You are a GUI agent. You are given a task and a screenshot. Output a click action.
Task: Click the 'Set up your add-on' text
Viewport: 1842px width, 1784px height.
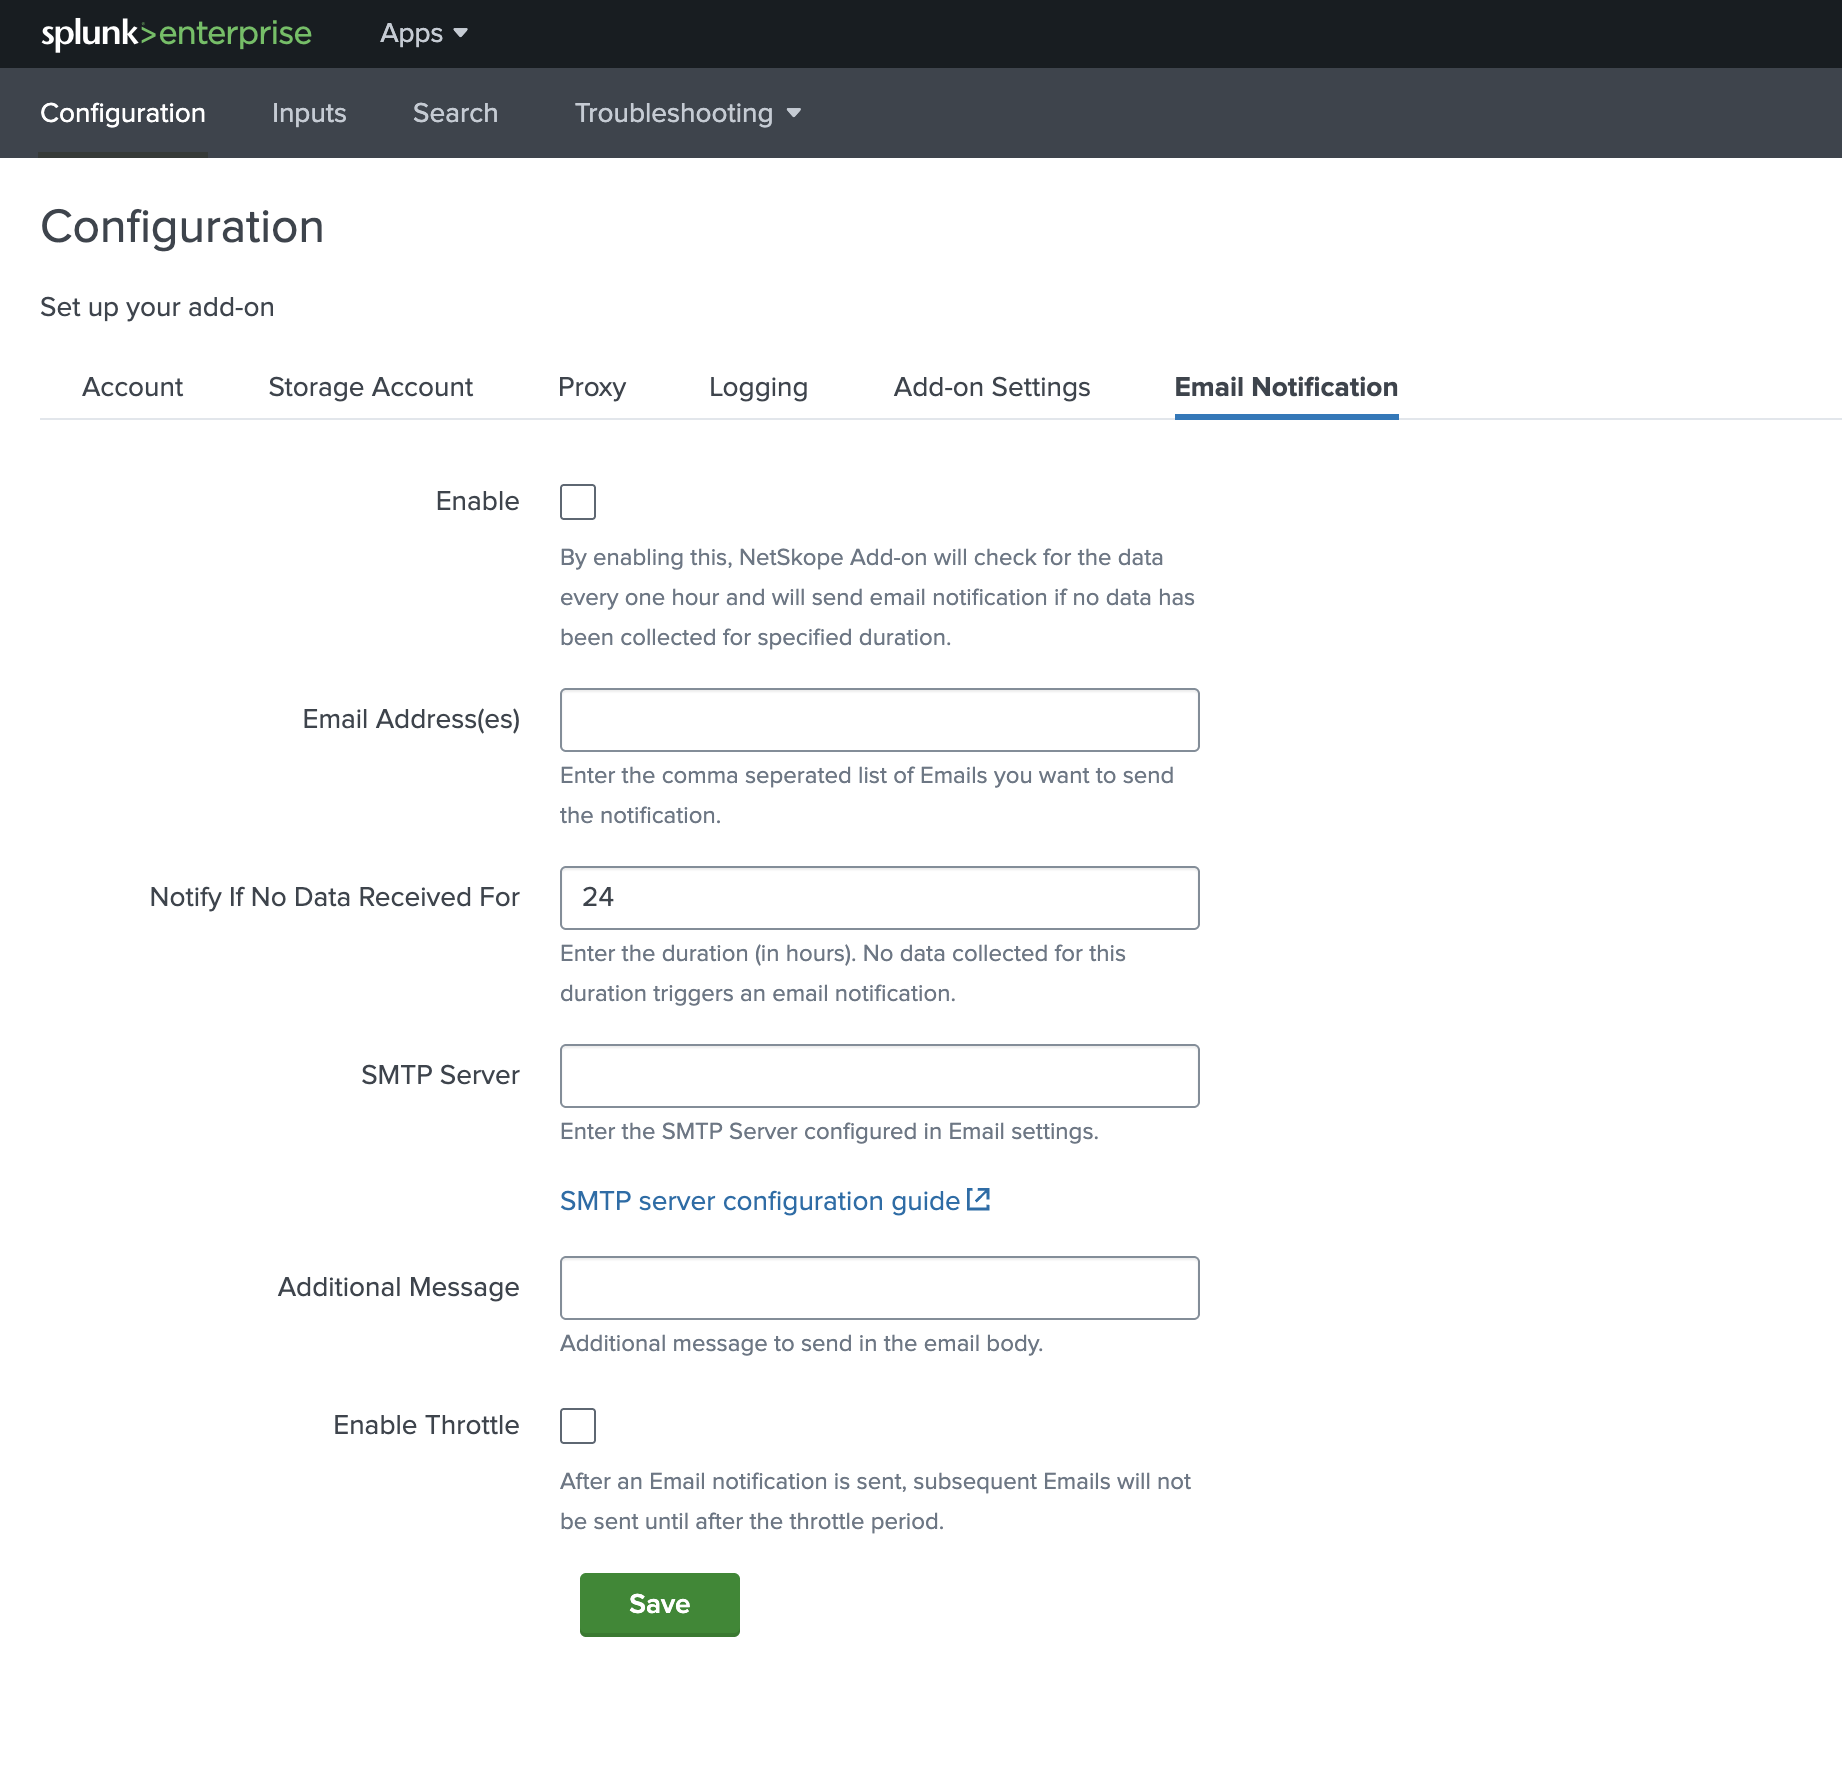[x=157, y=307]
